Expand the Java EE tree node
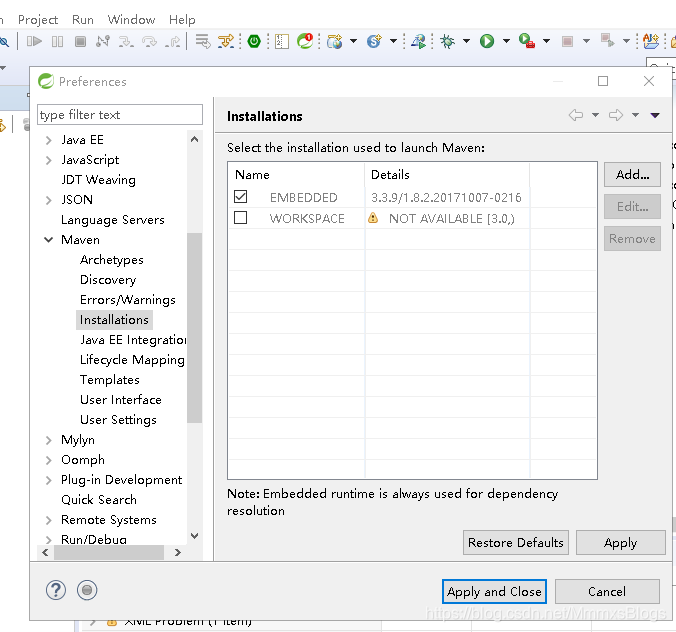The image size is (676, 632). (x=49, y=140)
